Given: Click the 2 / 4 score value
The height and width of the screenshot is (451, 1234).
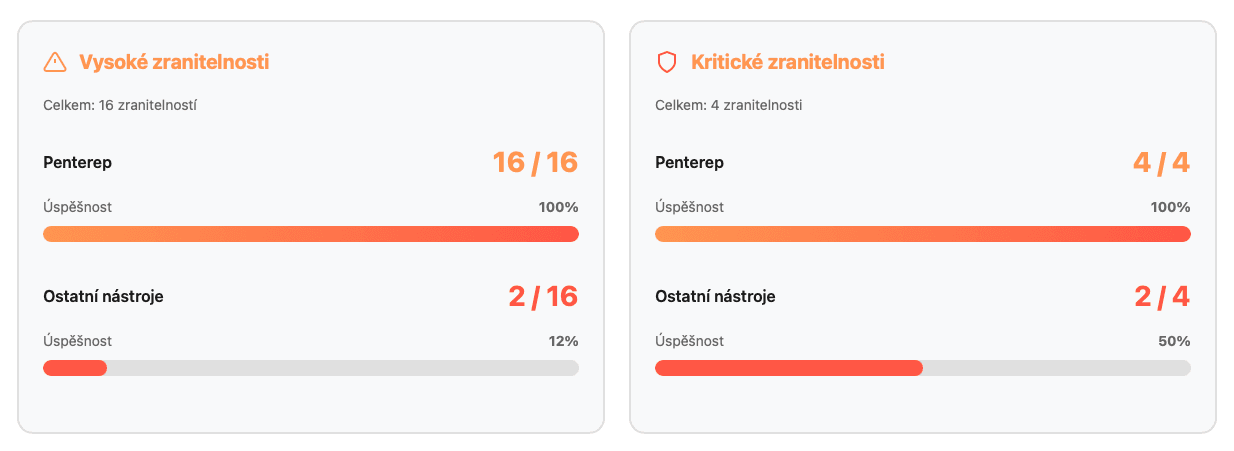Looking at the screenshot, I should click(1161, 296).
